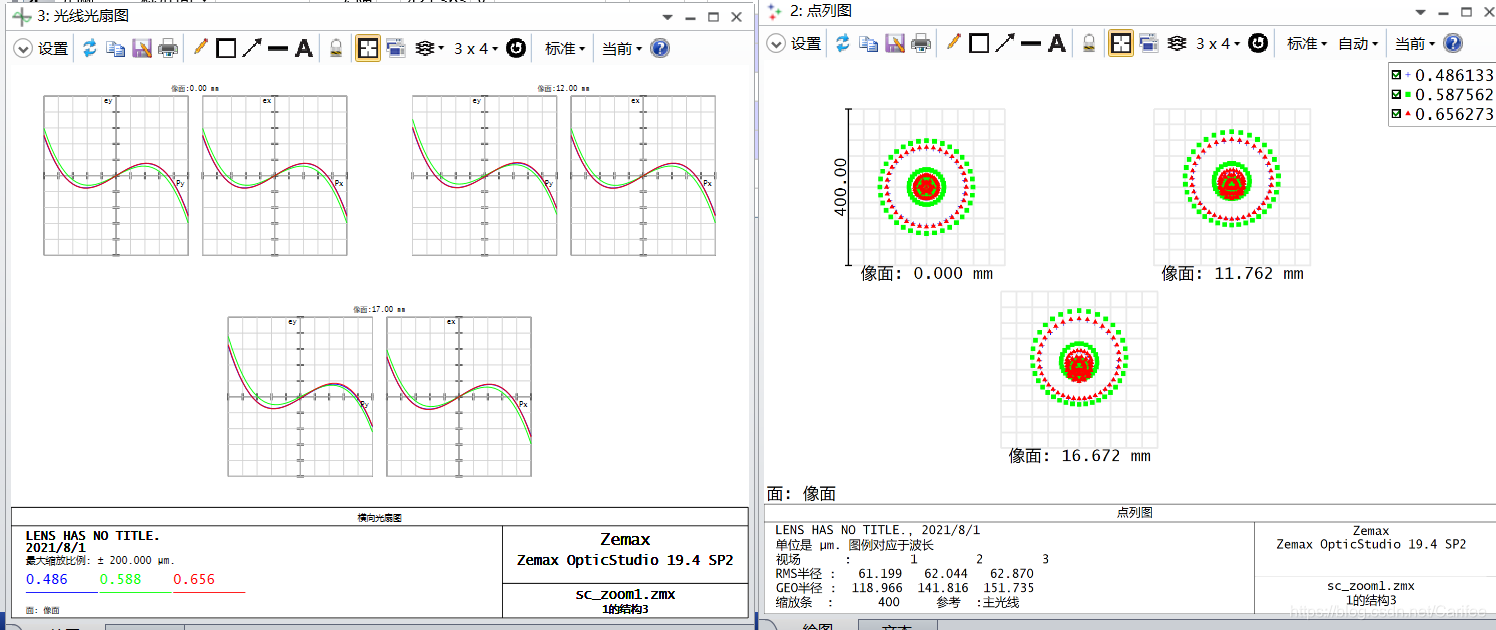Click window overlay icon in spot diagram toolbar

point(1149,44)
